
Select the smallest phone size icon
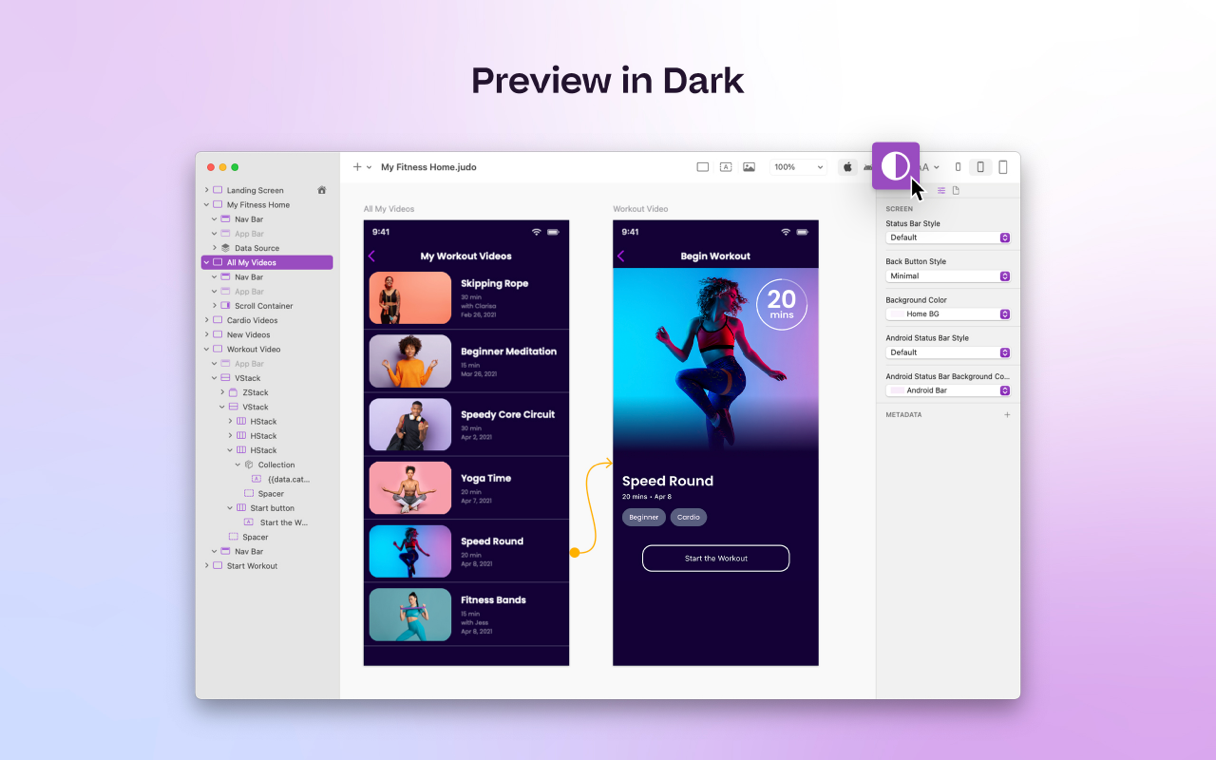(x=958, y=167)
